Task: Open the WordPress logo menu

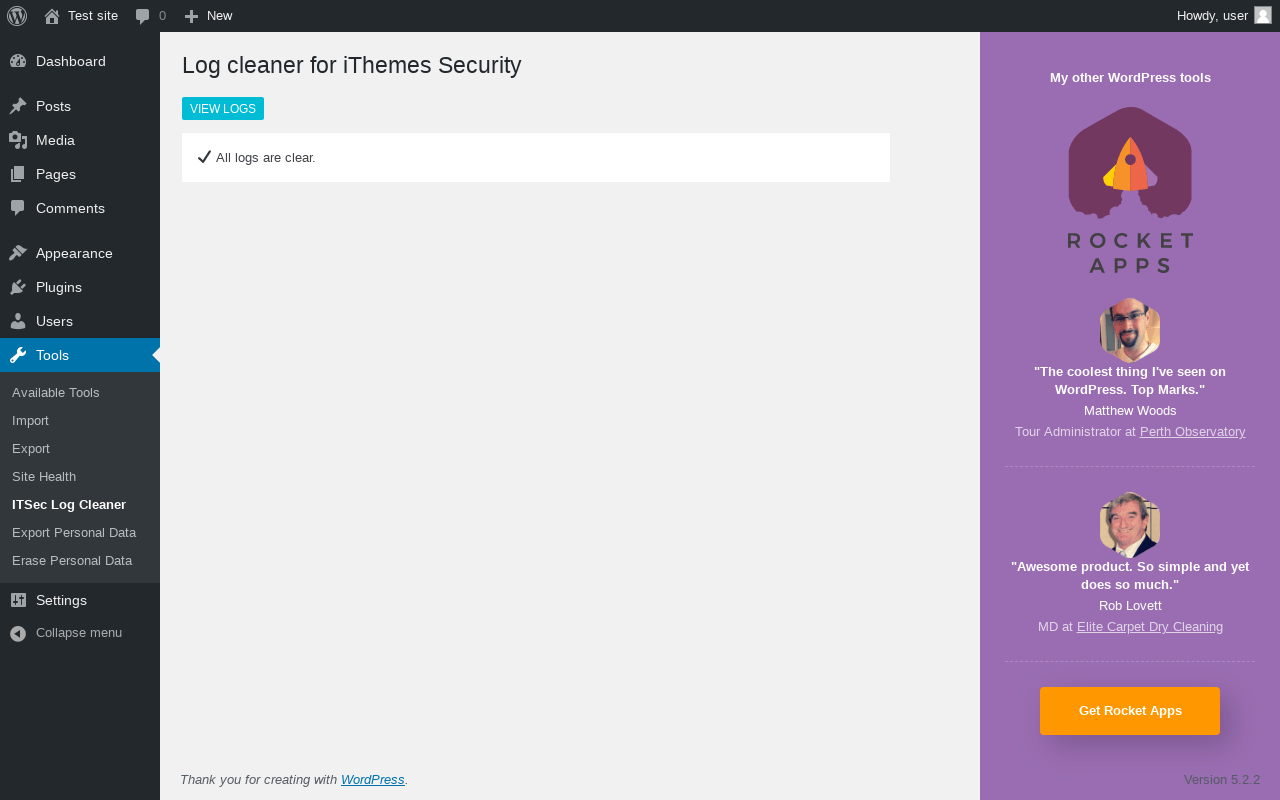Action: 17,16
